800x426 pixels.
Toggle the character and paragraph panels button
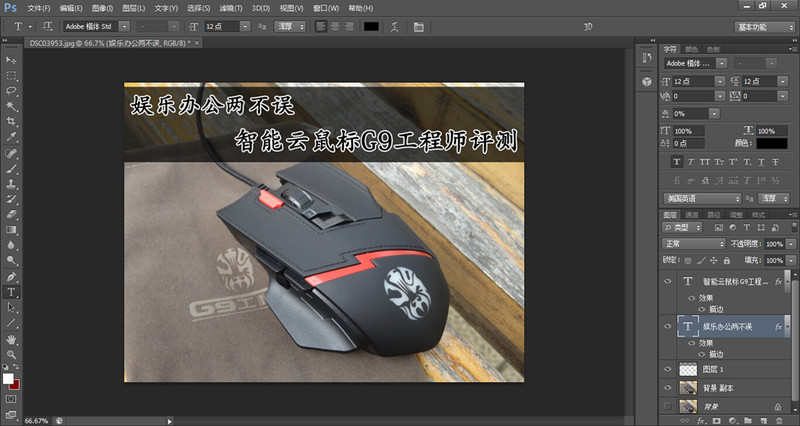tap(418, 27)
